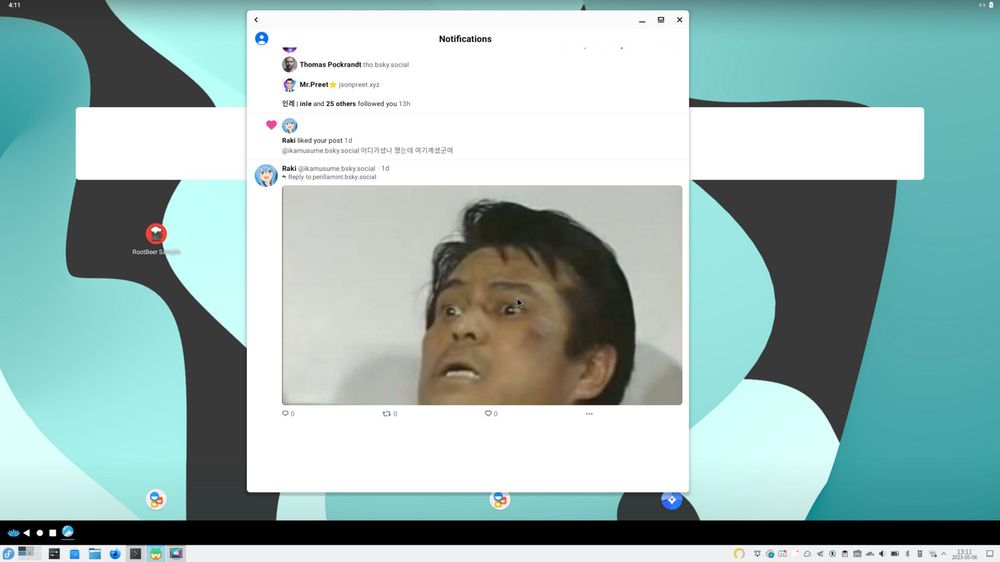Open the RootBeer Sample desktop icon
The height and width of the screenshot is (562, 1000).
(x=156, y=239)
